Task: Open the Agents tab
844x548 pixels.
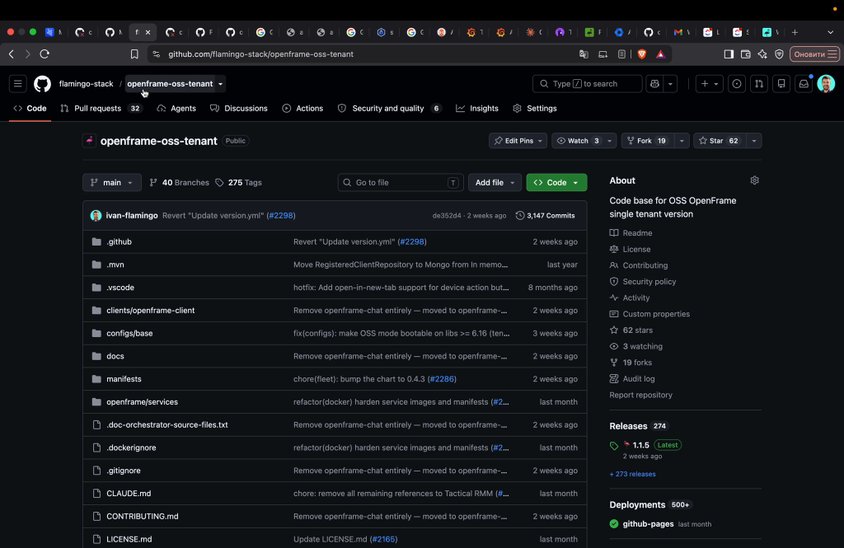Action: click(x=177, y=108)
